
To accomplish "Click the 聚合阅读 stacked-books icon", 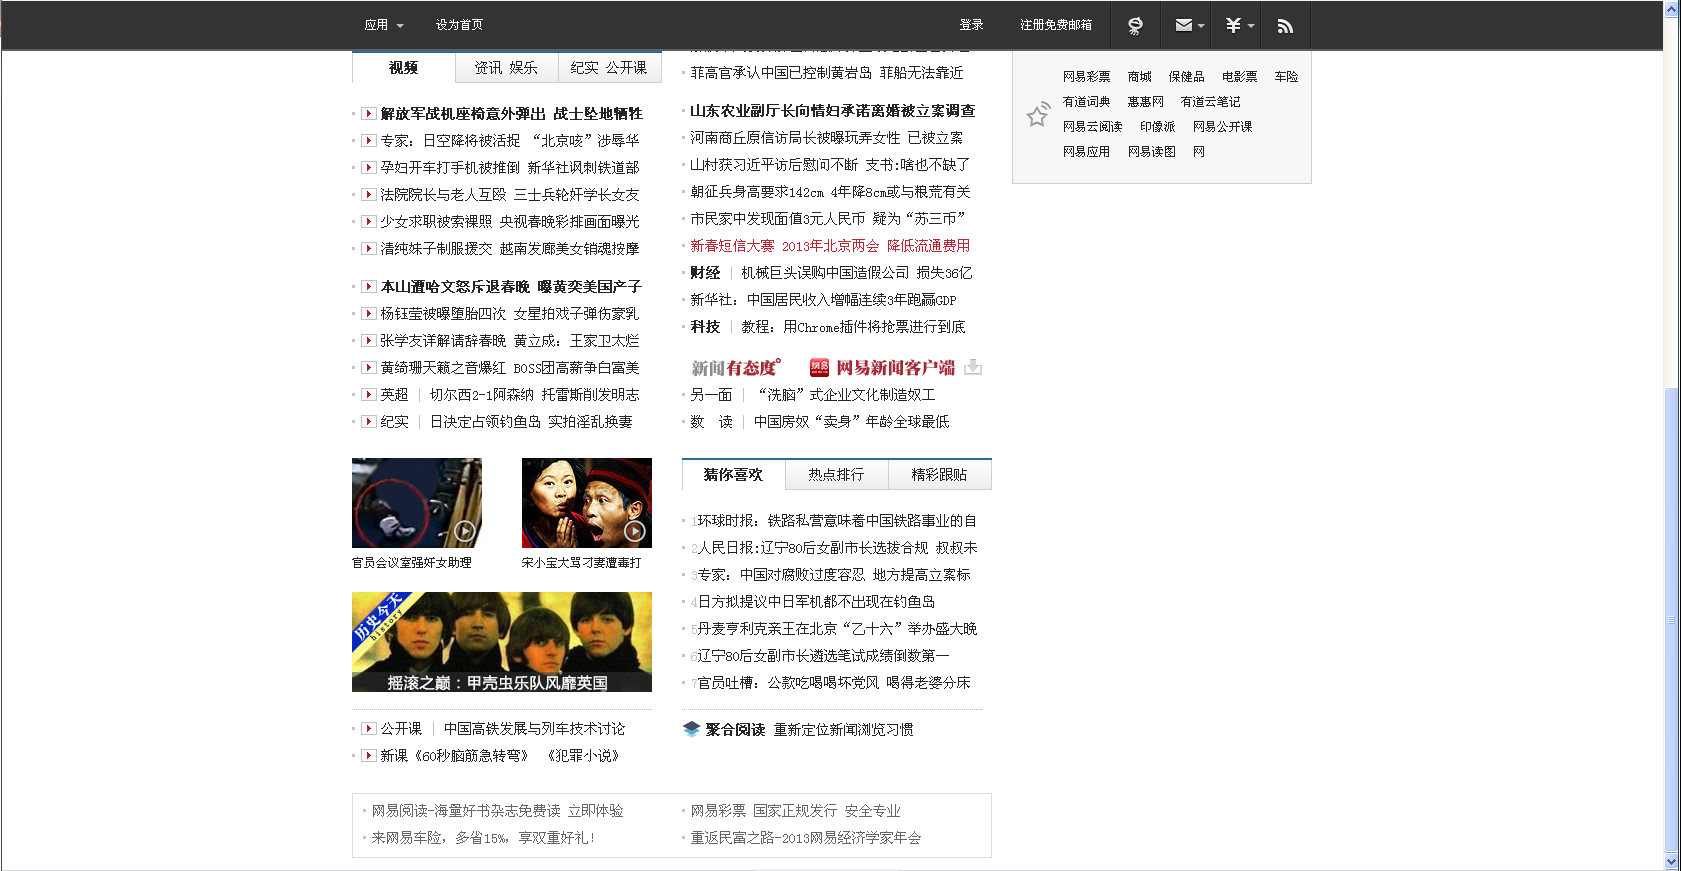I will tap(691, 729).
